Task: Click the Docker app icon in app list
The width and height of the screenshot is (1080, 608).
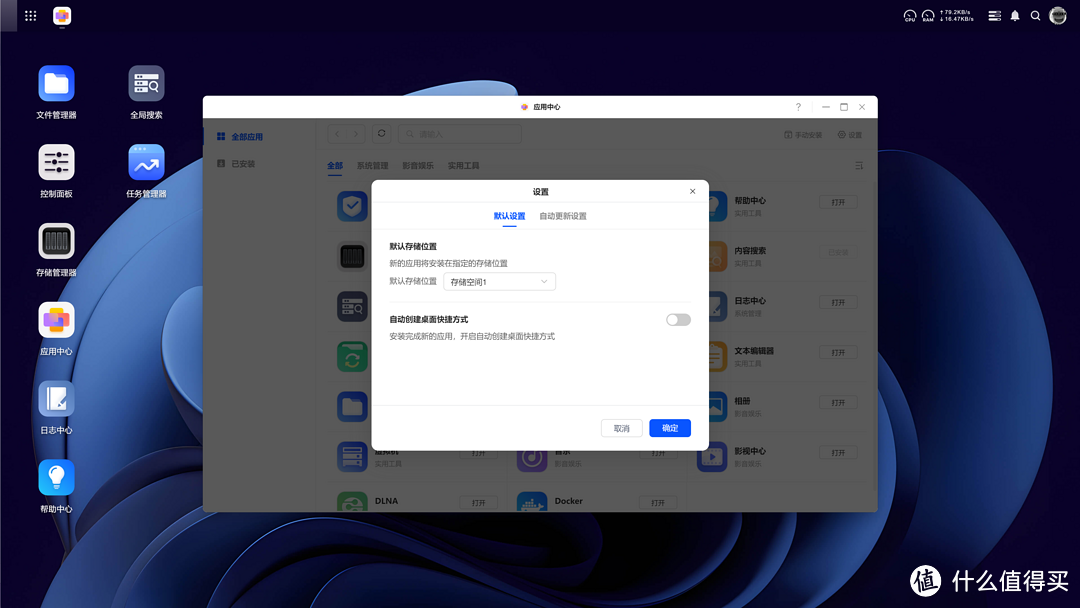Action: point(532,503)
